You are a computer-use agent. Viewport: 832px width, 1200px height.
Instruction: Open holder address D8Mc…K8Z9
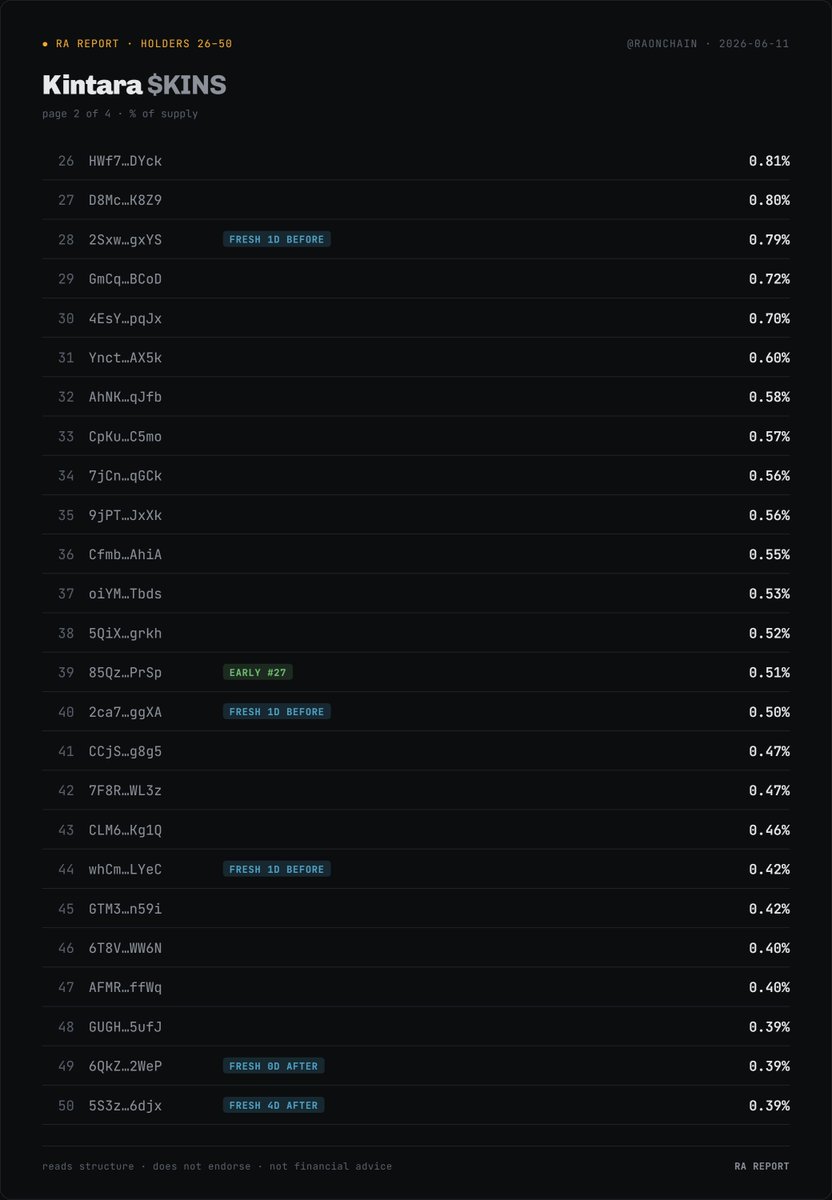tap(125, 200)
